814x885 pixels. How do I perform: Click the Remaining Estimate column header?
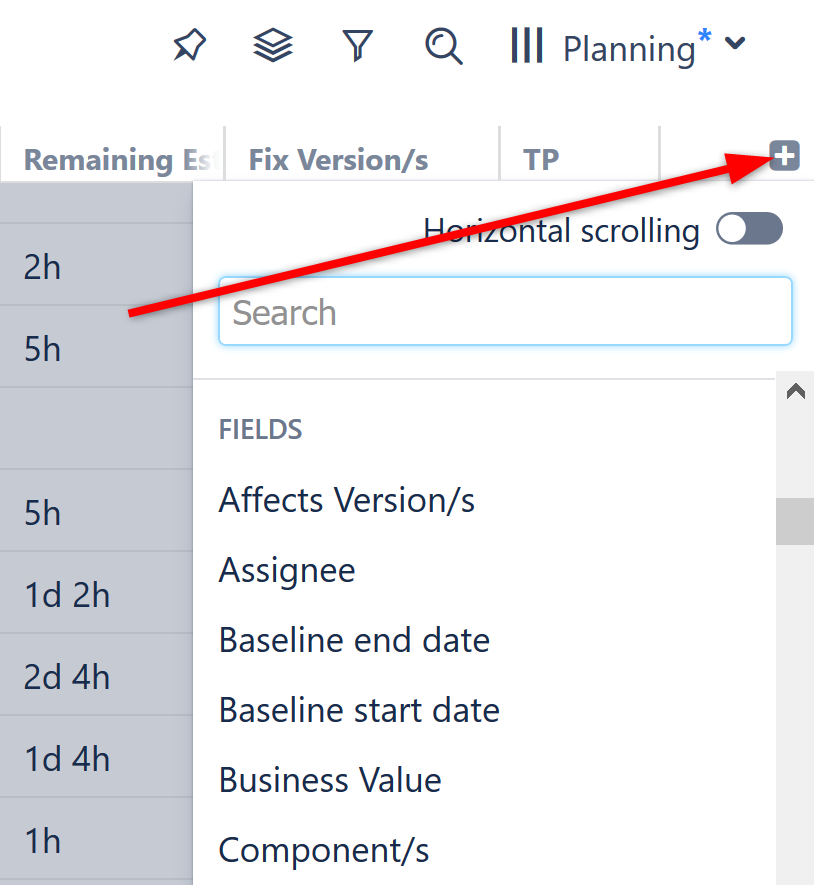pos(110,159)
